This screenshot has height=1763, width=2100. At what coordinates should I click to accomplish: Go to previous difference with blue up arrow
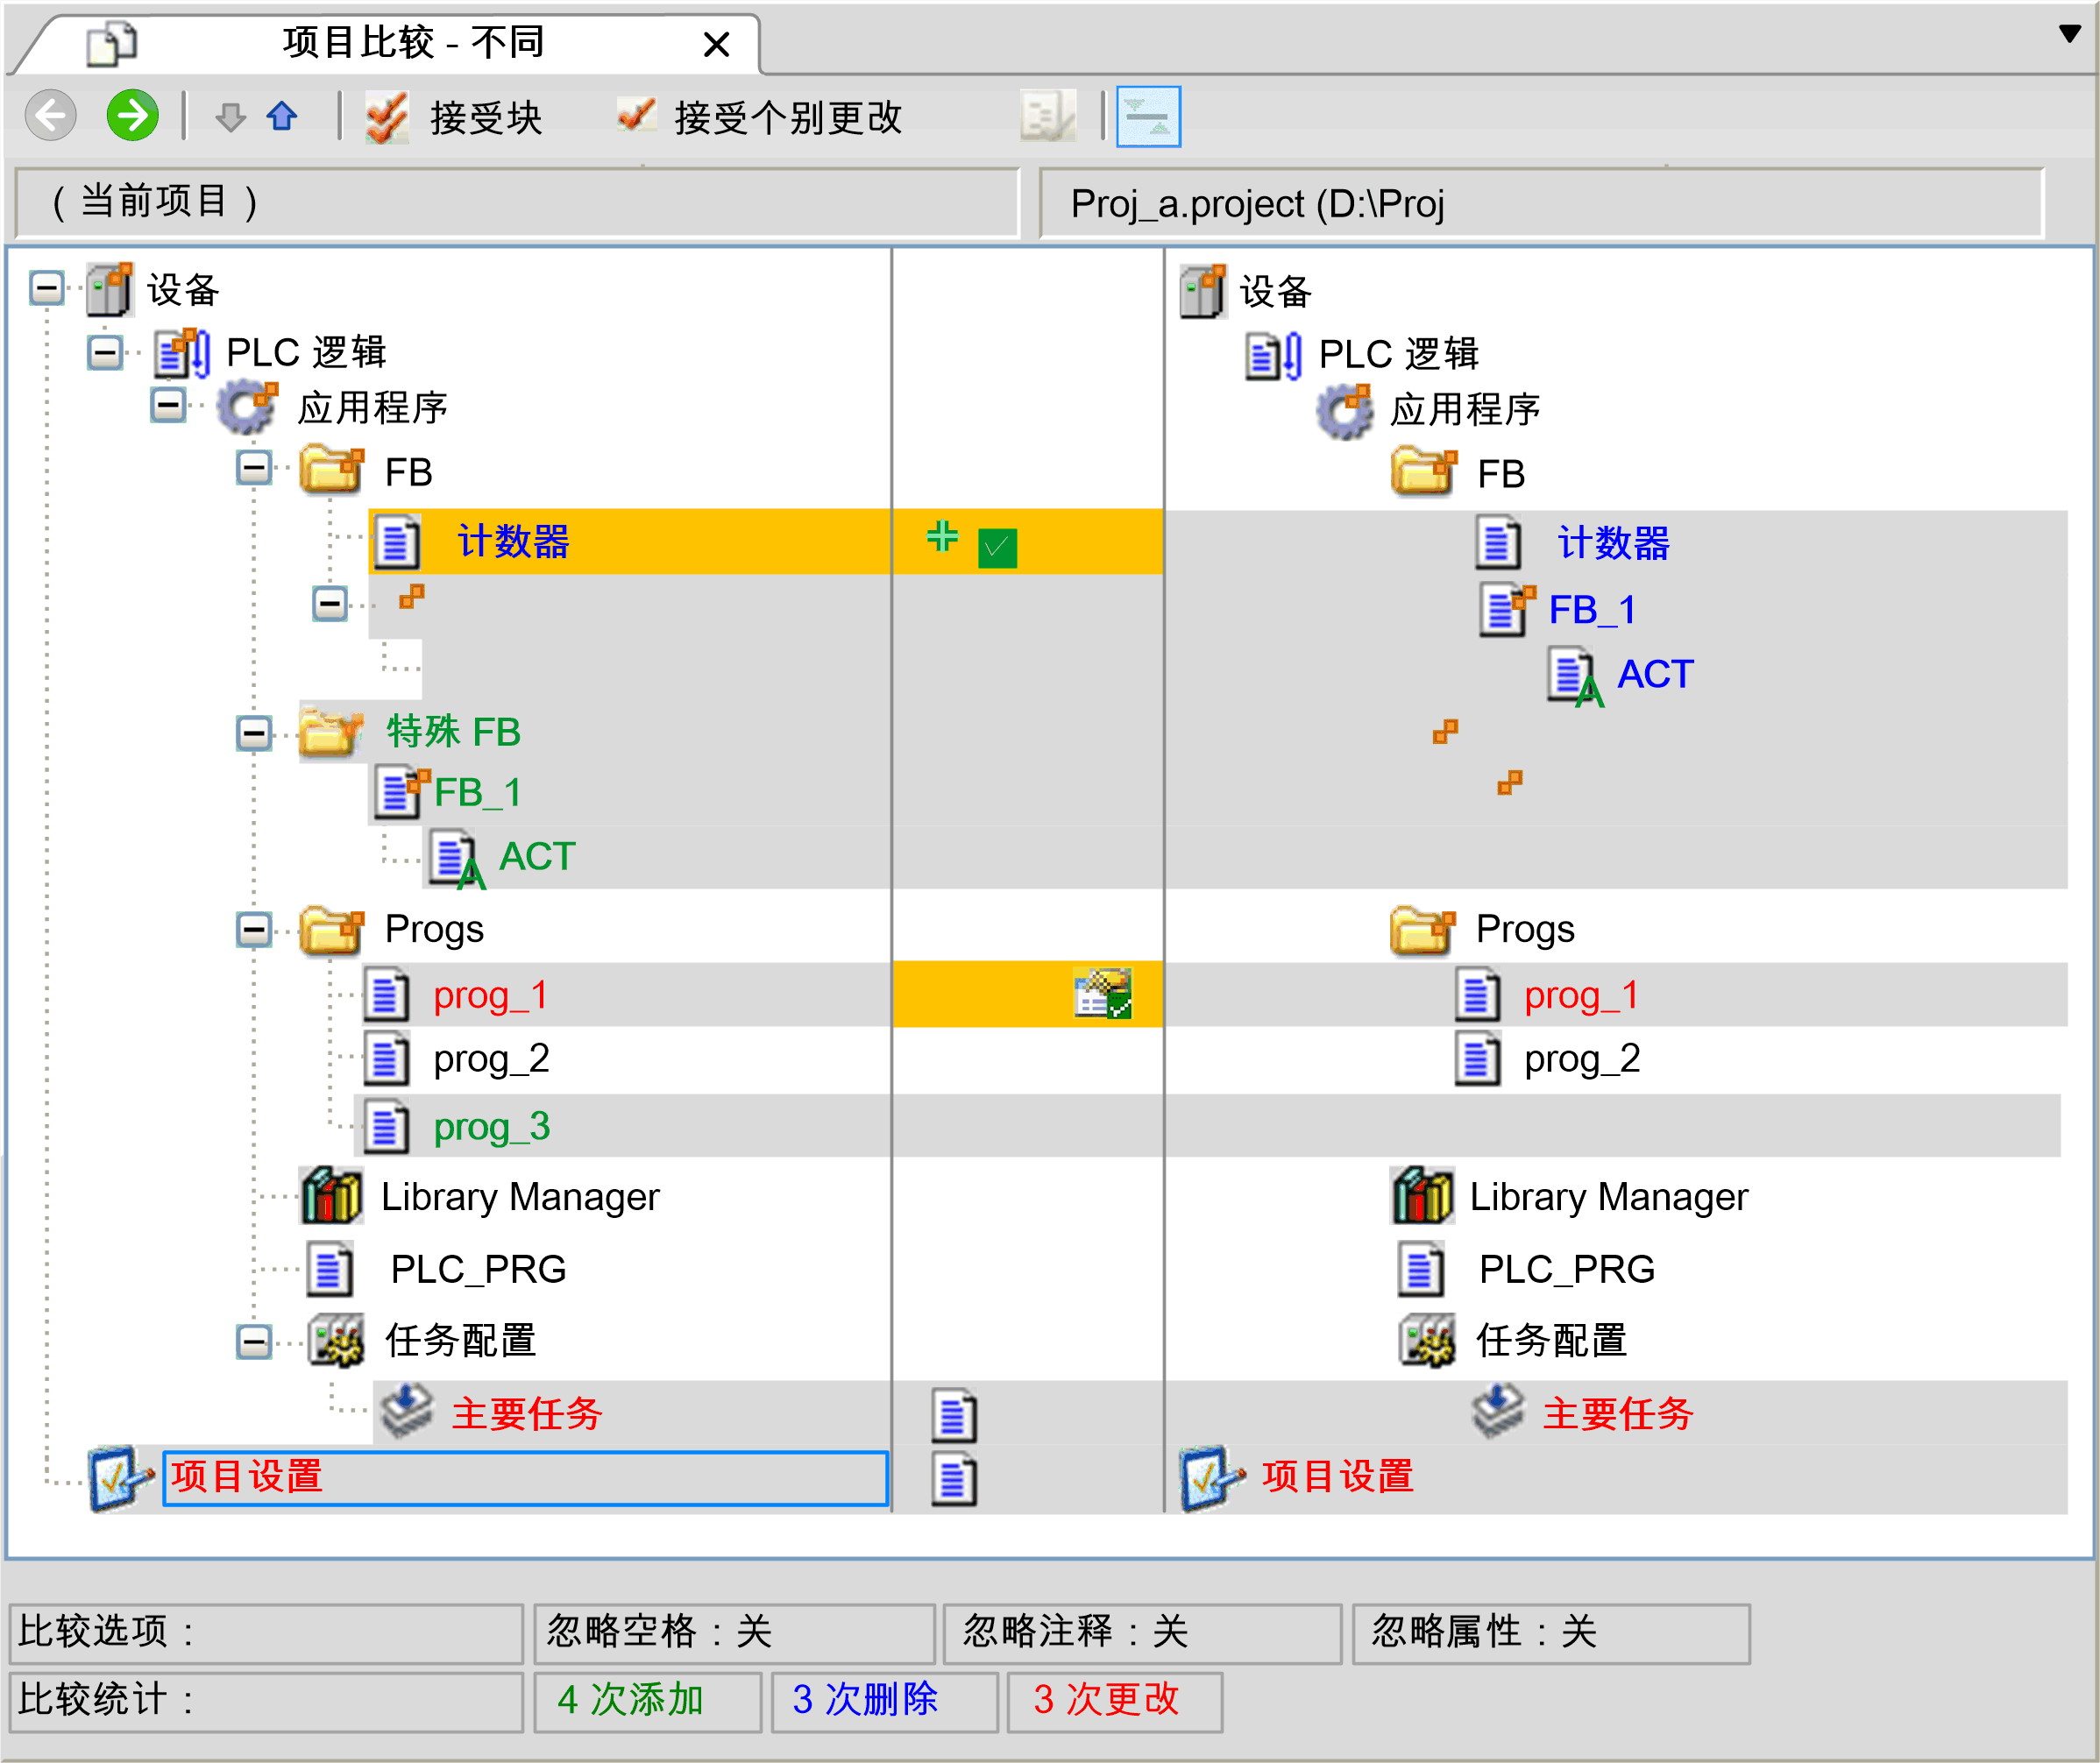(283, 116)
